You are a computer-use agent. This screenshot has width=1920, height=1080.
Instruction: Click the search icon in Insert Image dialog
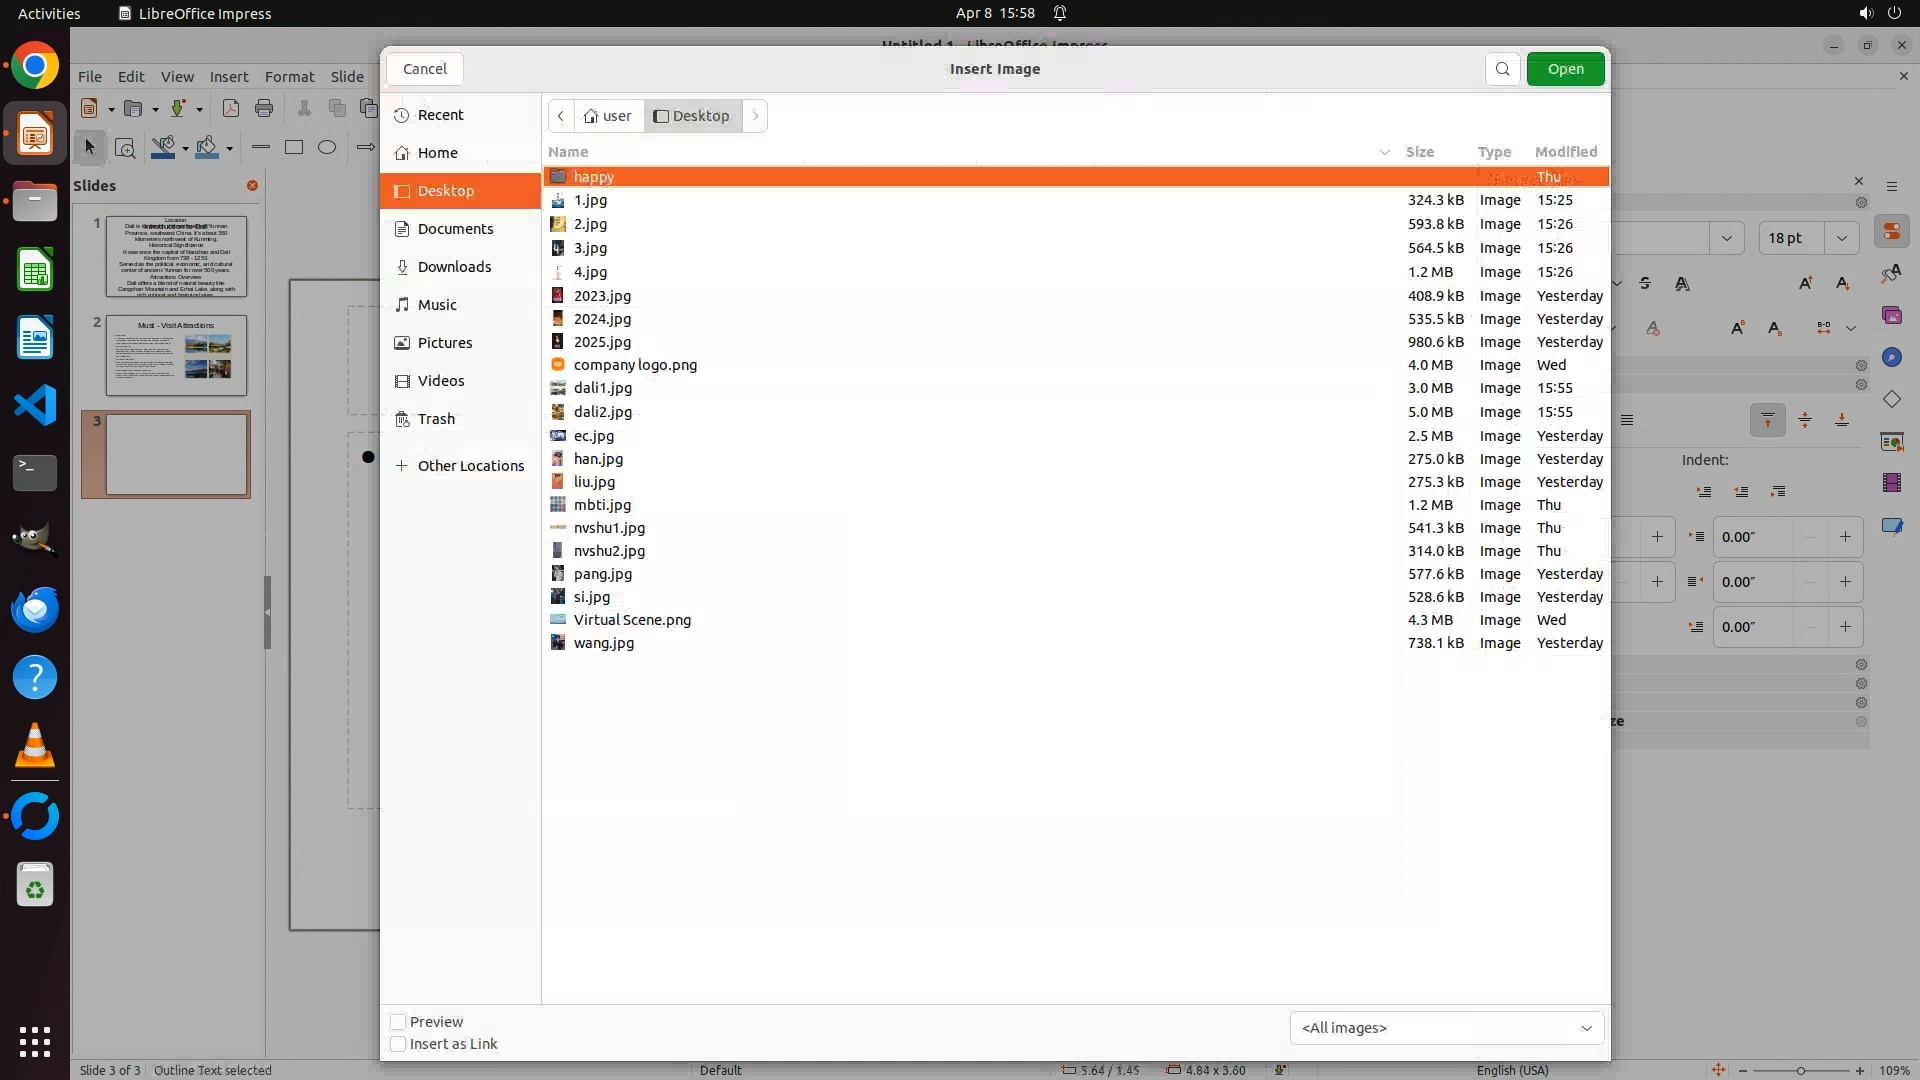(x=1502, y=69)
